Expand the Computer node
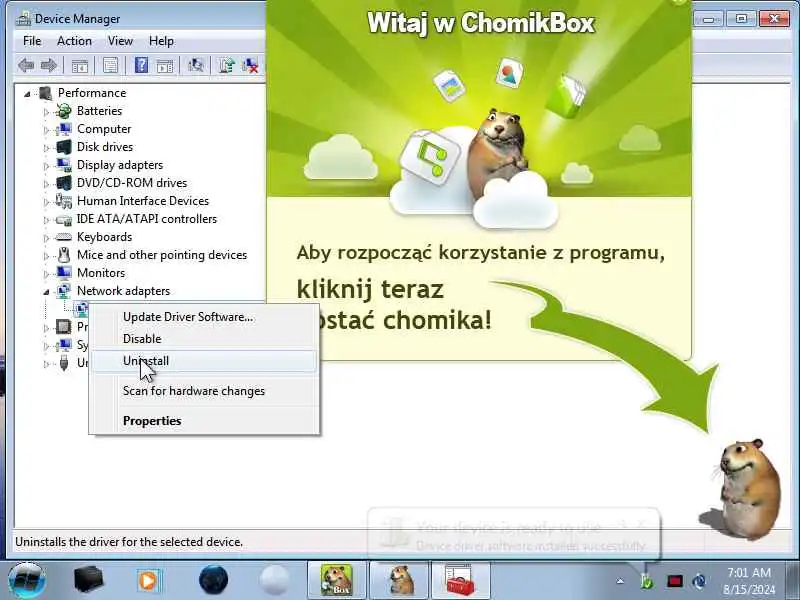The height and width of the screenshot is (600, 800). point(46,130)
